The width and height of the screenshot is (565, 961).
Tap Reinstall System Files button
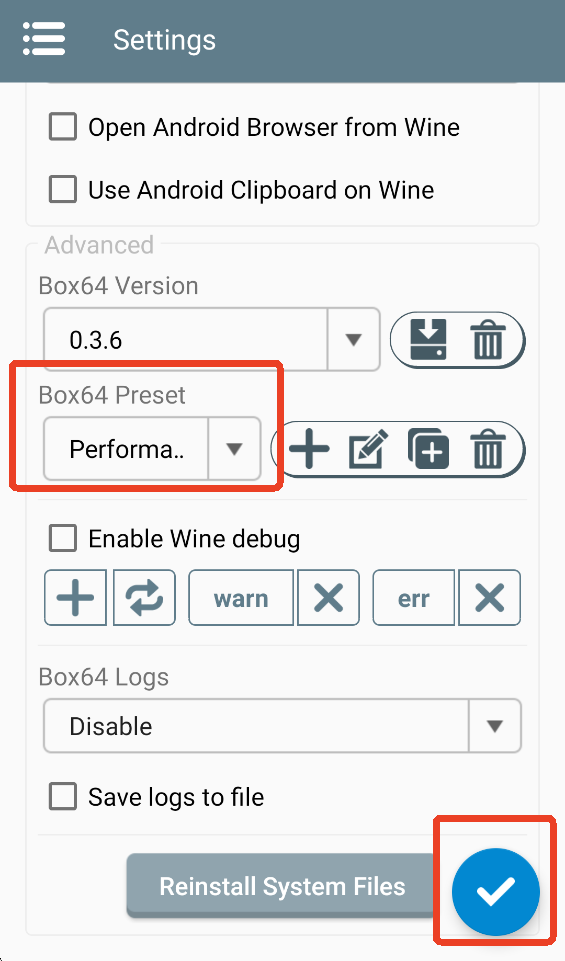pyautogui.click(x=282, y=886)
